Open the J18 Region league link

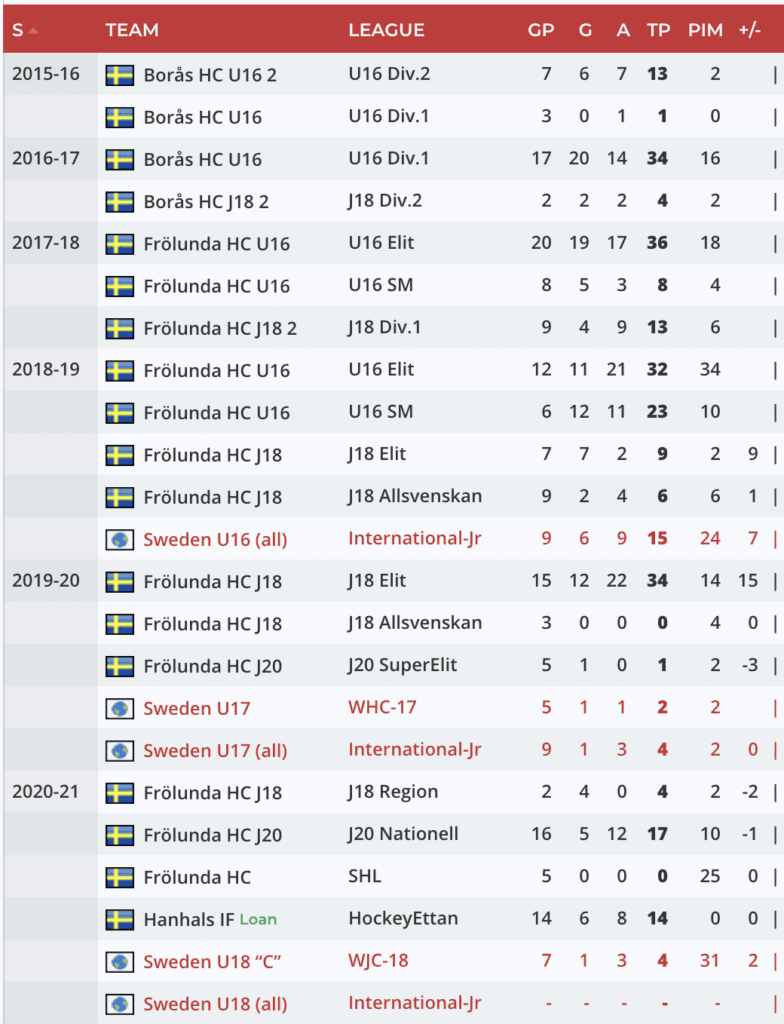tap(393, 792)
